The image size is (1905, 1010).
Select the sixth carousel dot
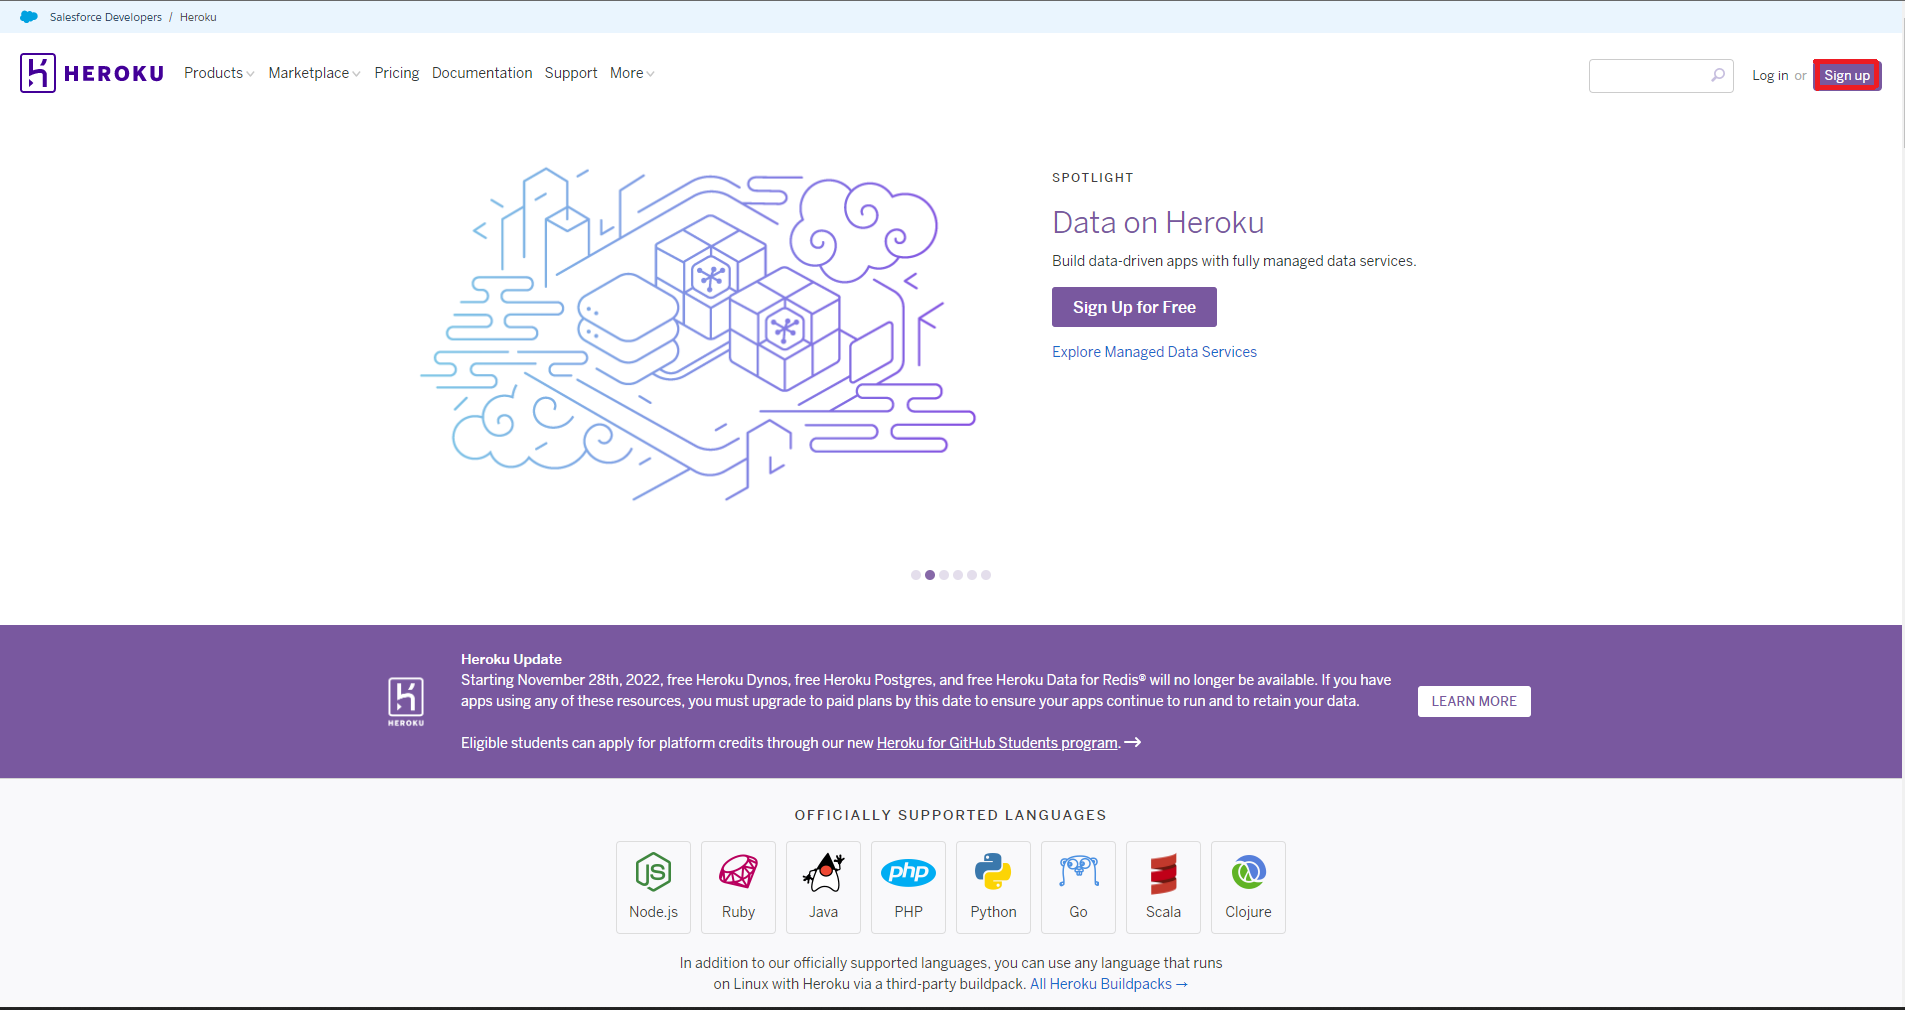point(986,575)
